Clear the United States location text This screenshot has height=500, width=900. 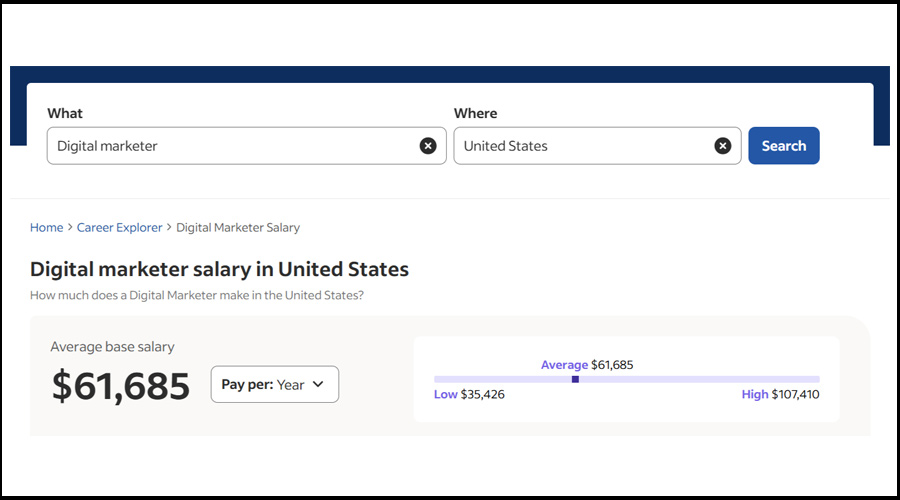[x=722, y=146]
